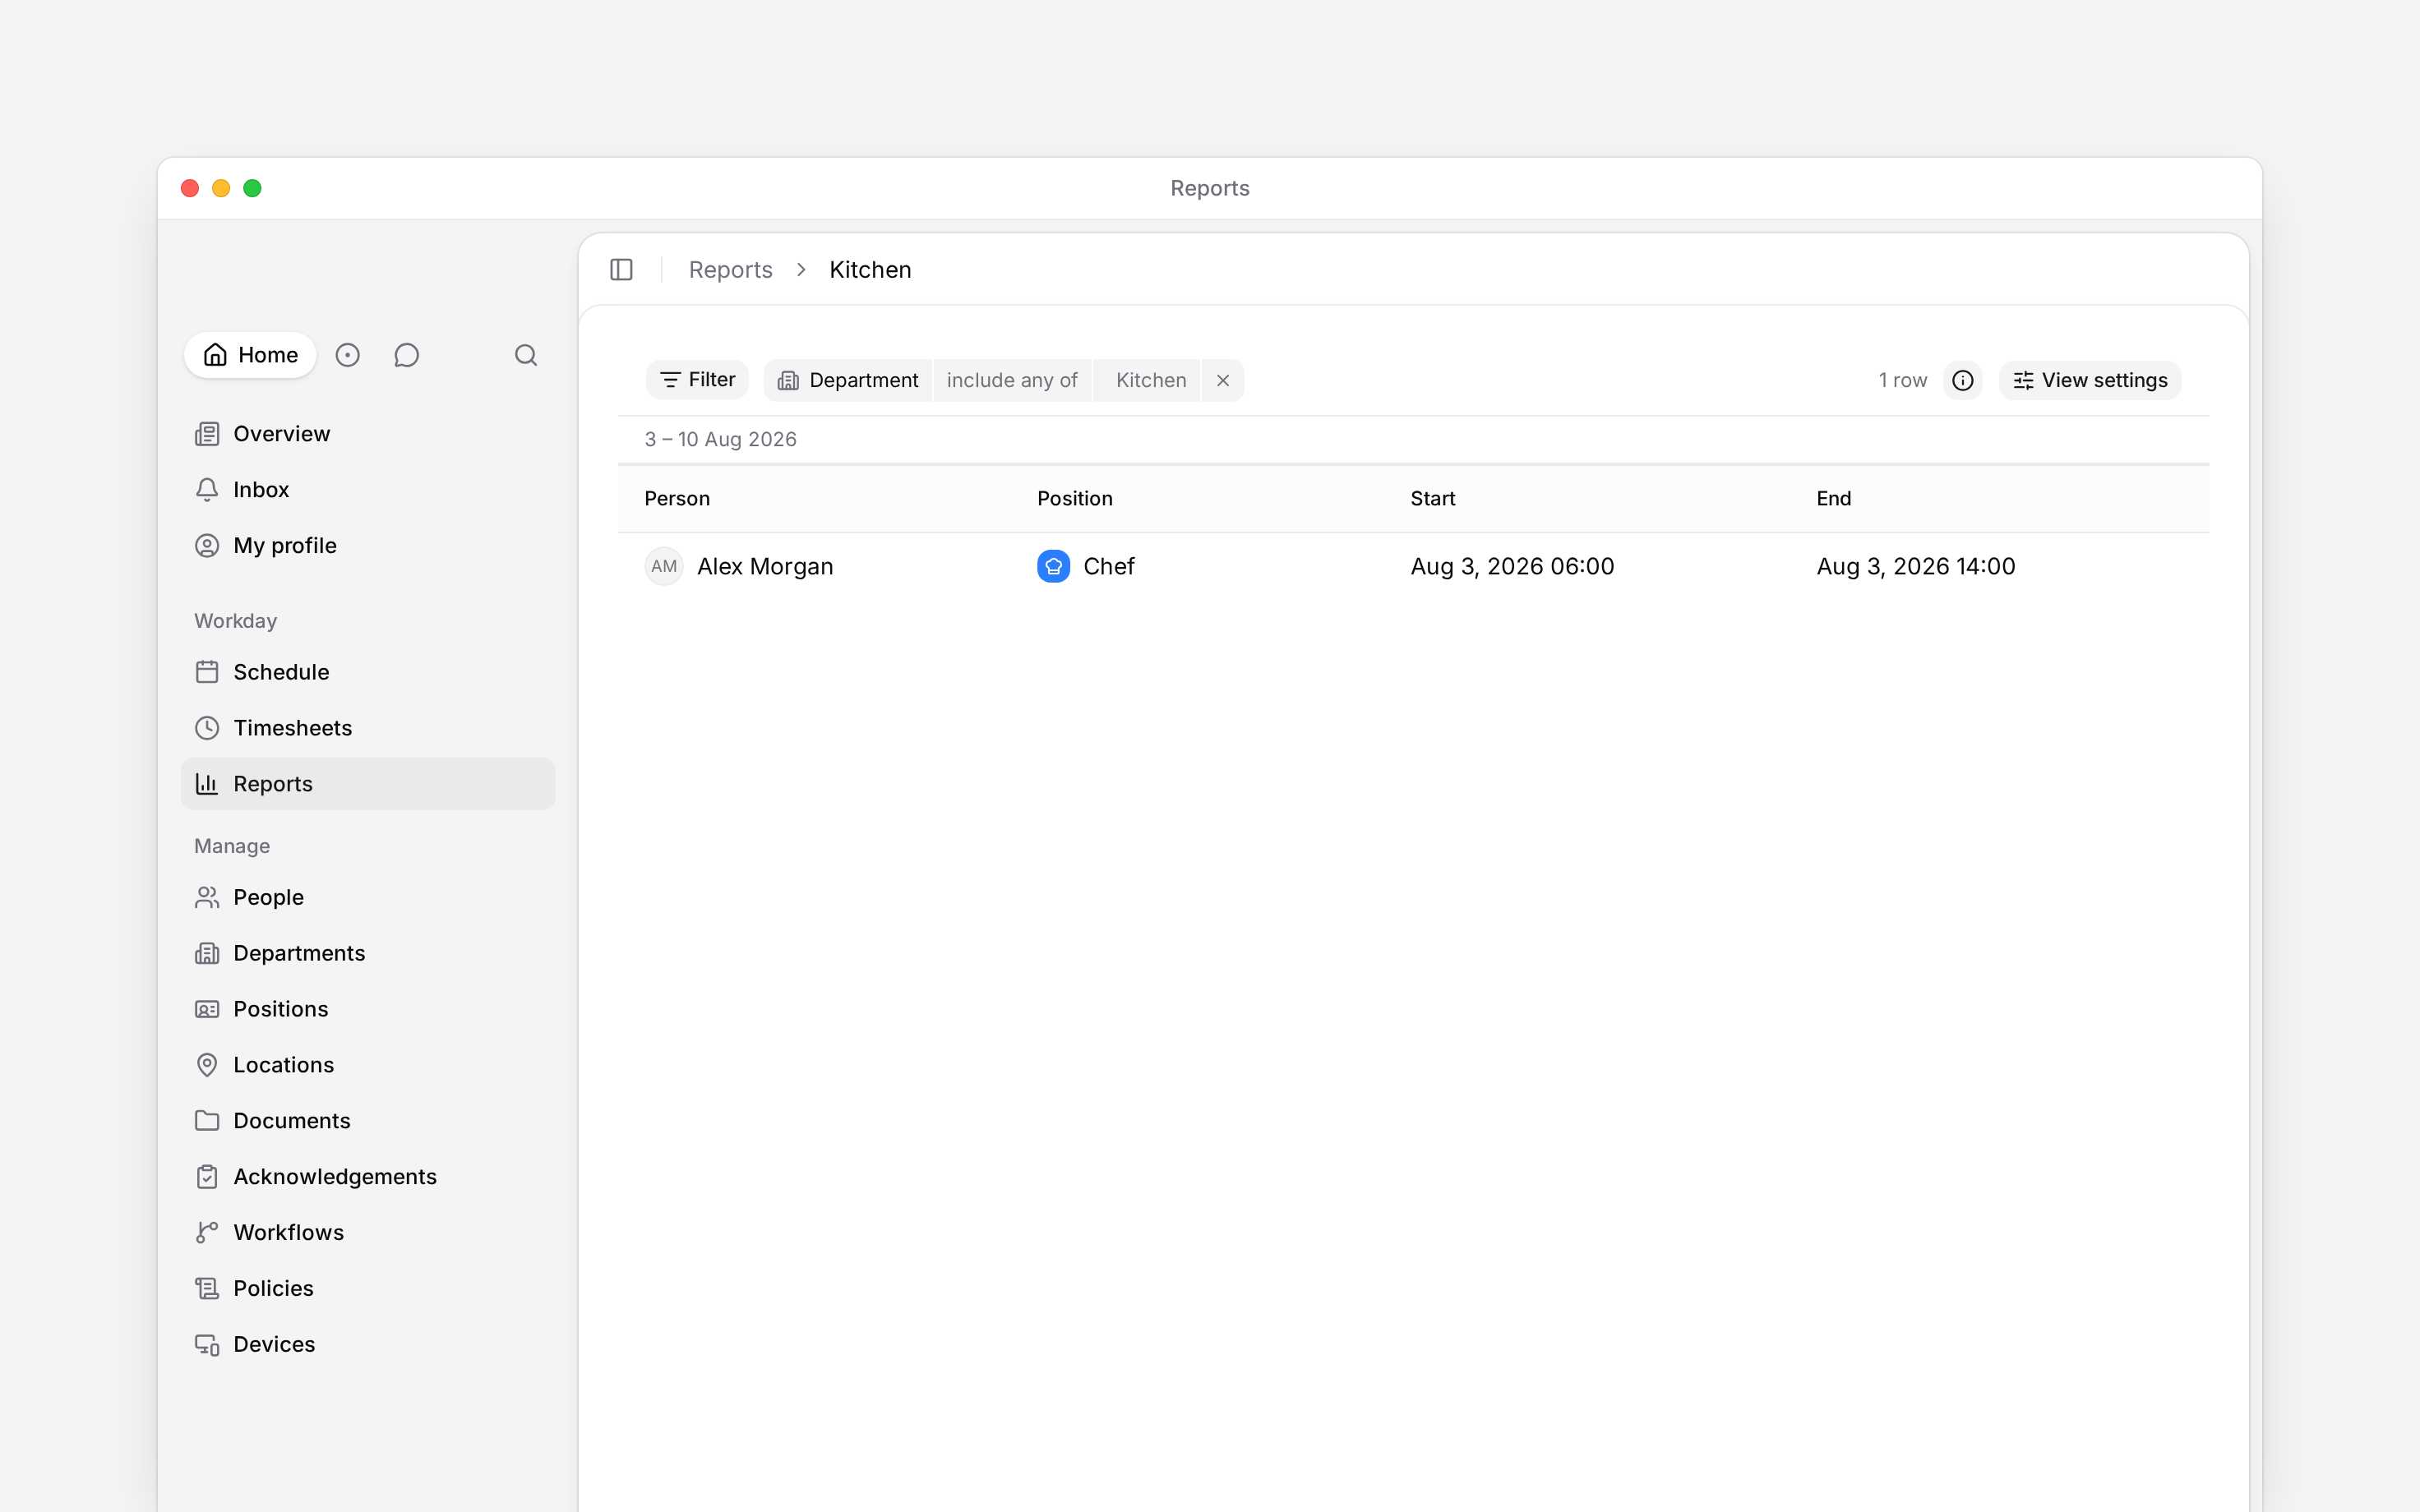
Task: Click the Chef position text
Action: (1109, 566)
